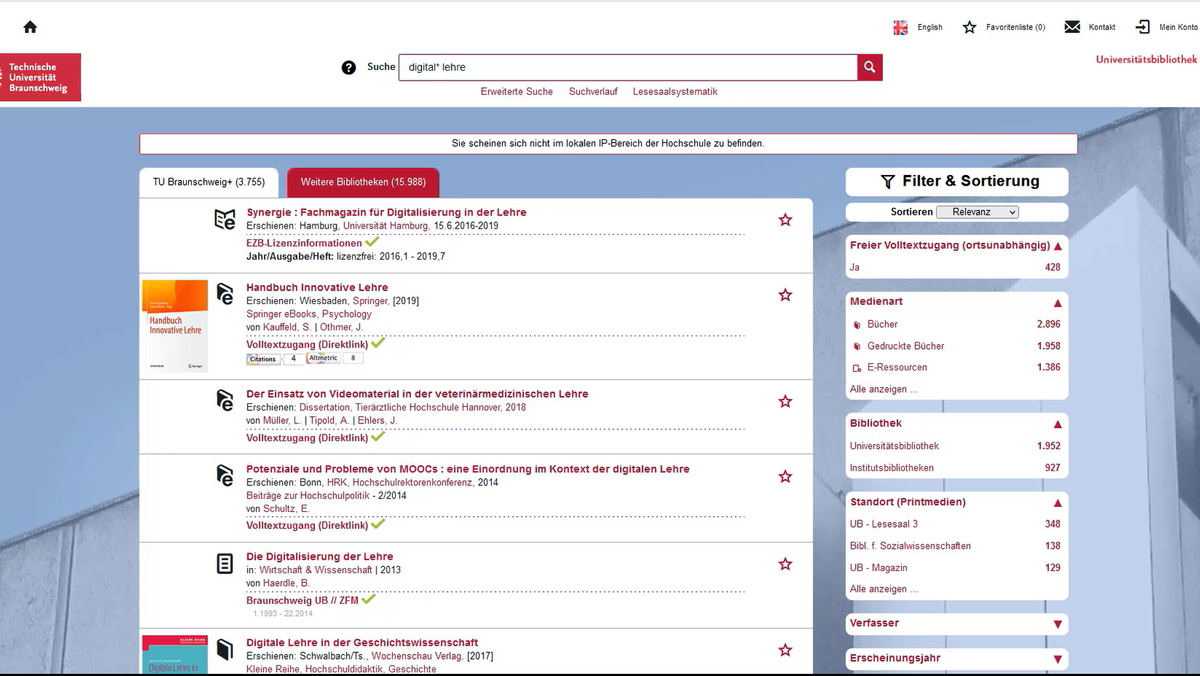Click the magnifier search button

(870, 67)
